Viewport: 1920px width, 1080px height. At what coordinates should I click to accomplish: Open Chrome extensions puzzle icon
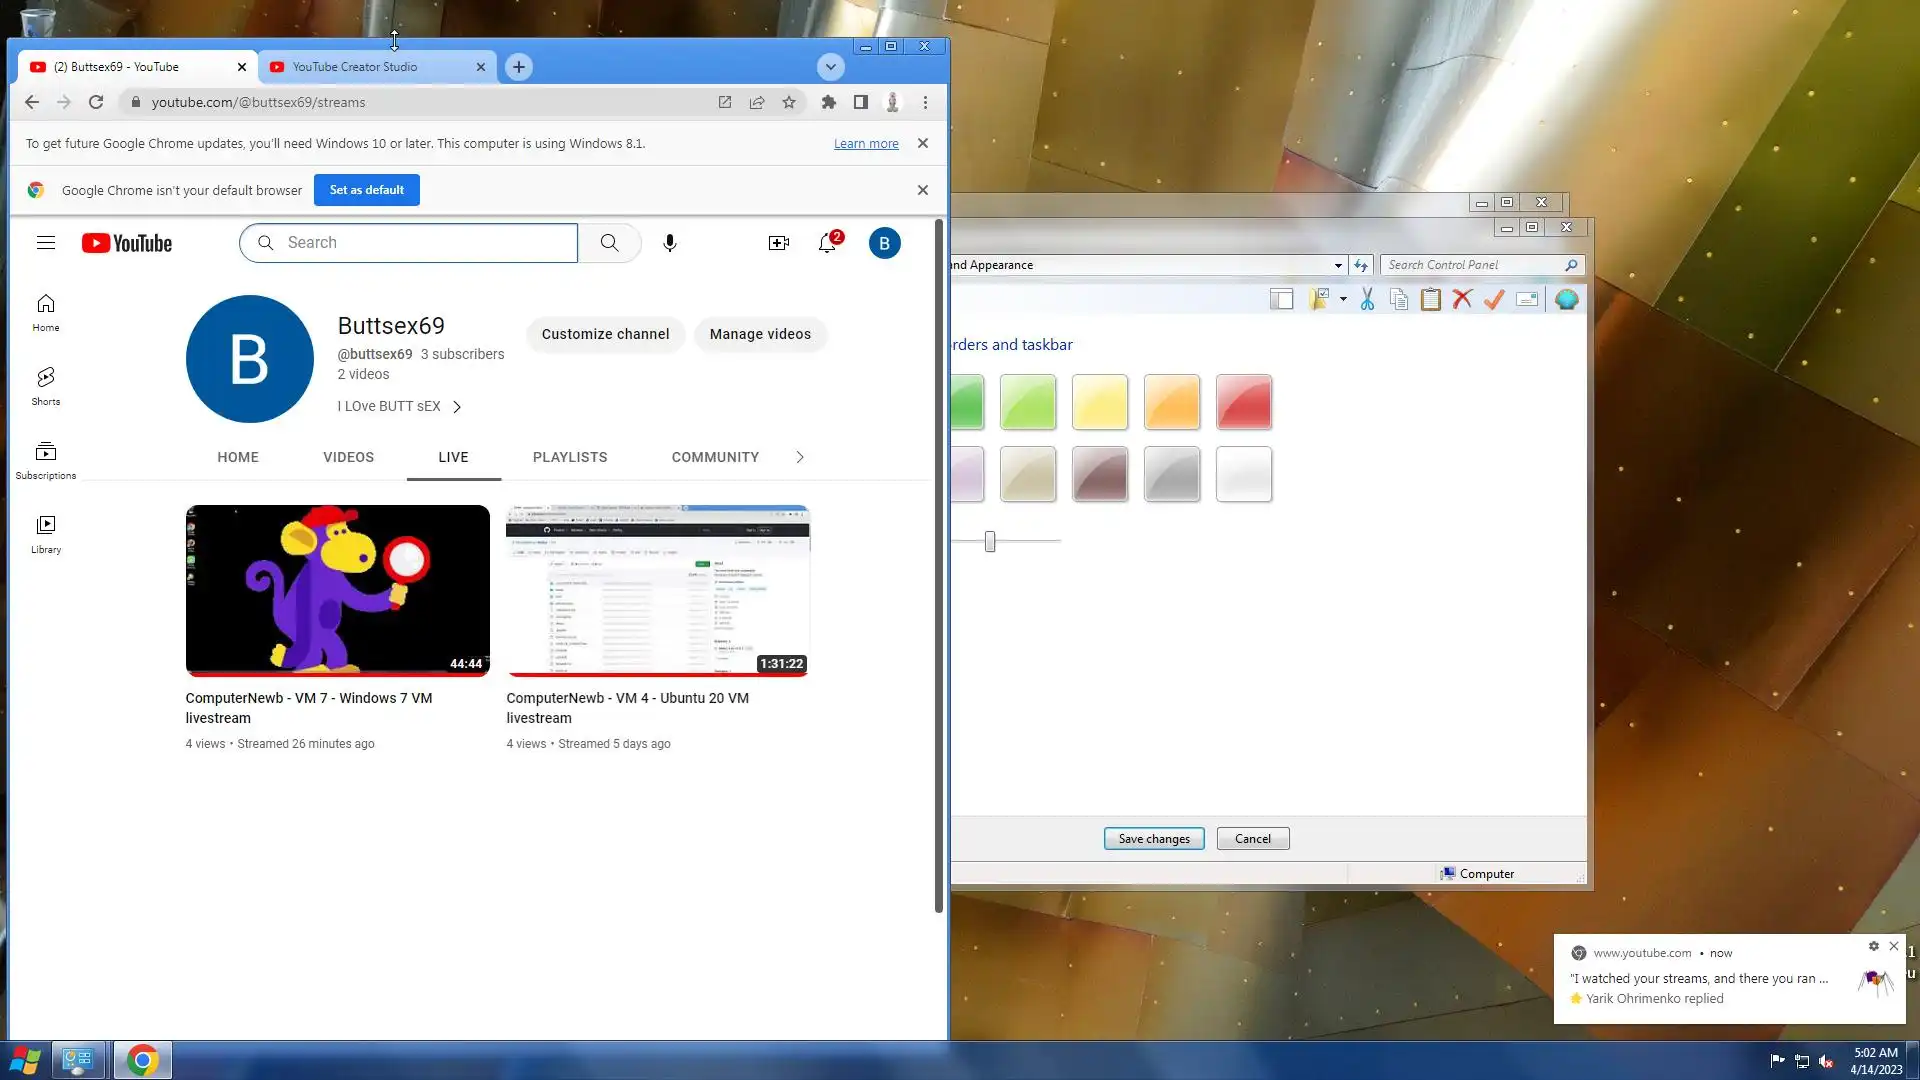pos(828,102)
